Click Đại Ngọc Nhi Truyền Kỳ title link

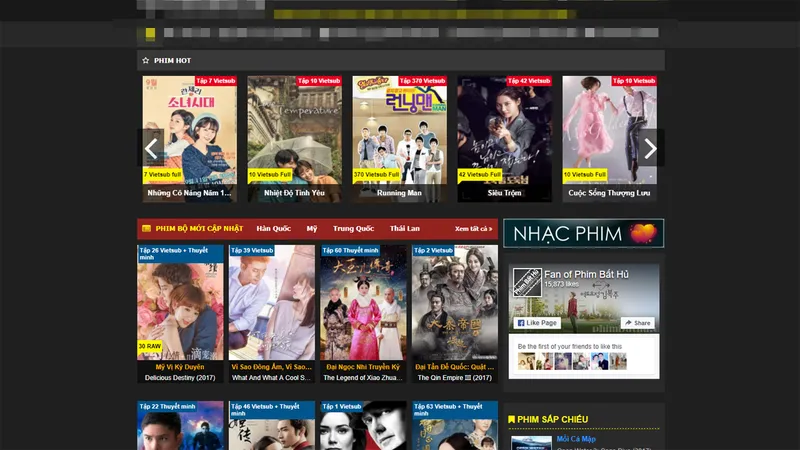[363, 367]
